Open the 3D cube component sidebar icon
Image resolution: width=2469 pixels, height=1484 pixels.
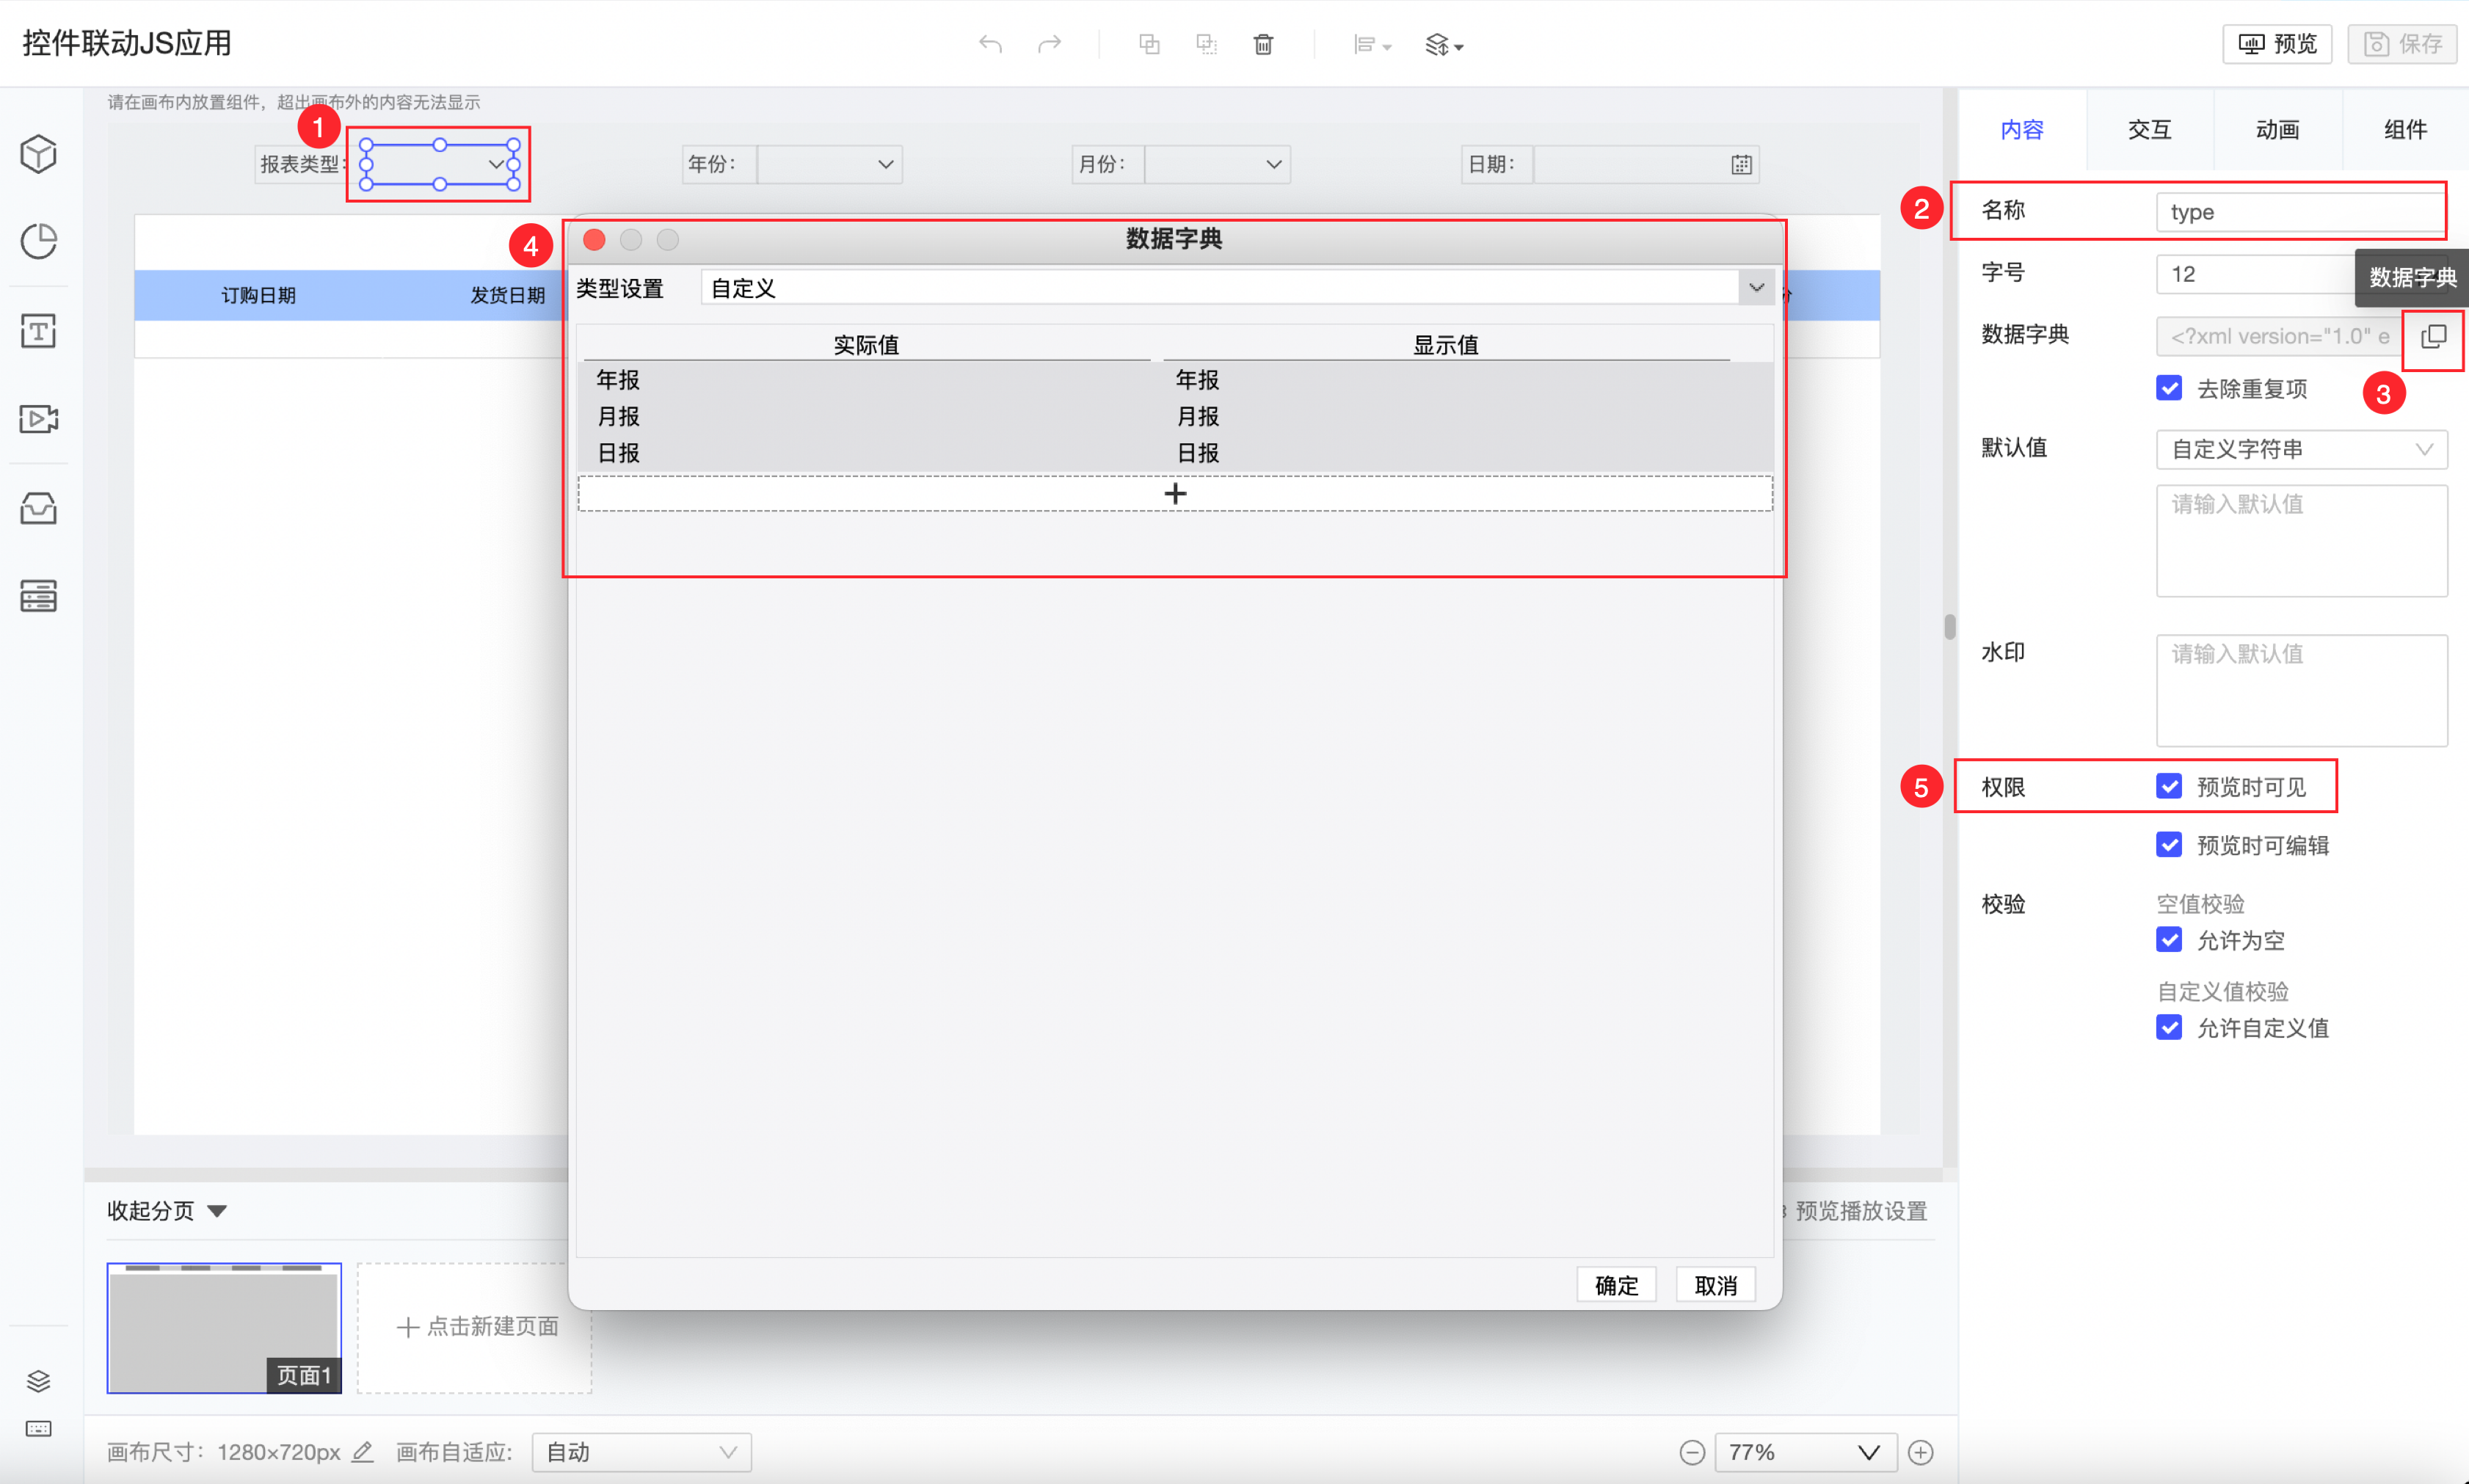click(x=38, y=154)
